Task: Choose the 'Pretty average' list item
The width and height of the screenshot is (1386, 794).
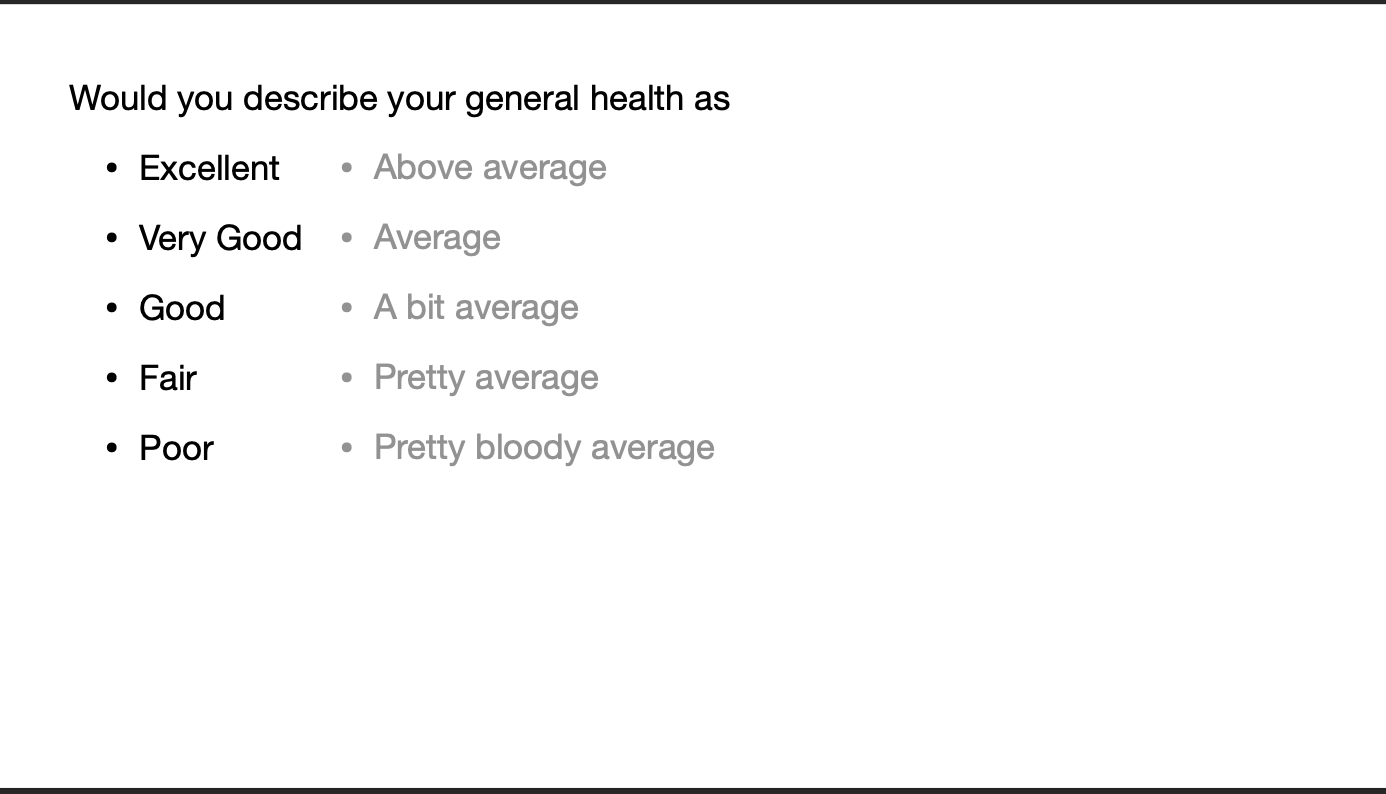Action: [x=486, y=378]
